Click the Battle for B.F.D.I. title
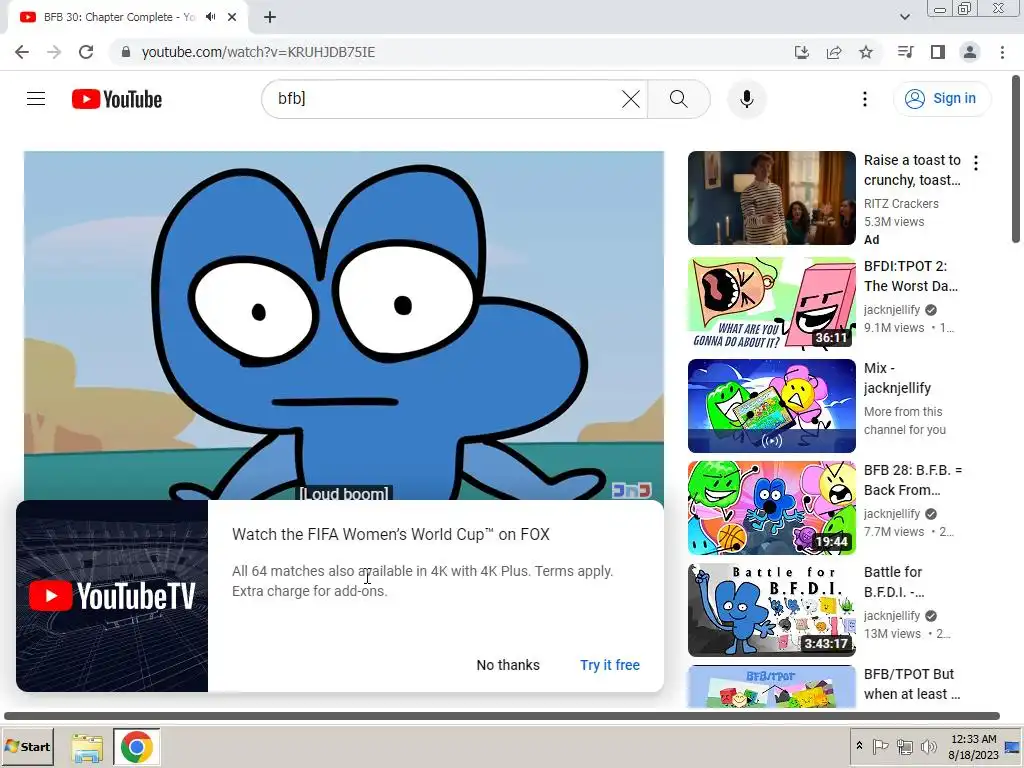Image resolution: width=1024 pixels, height=768 pixels. coord(893,582)
